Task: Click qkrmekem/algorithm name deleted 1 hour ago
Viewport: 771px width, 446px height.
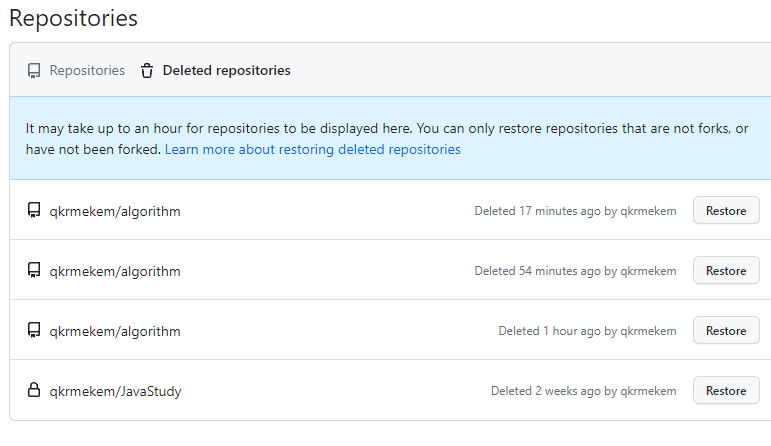Action: click(115, 331)
